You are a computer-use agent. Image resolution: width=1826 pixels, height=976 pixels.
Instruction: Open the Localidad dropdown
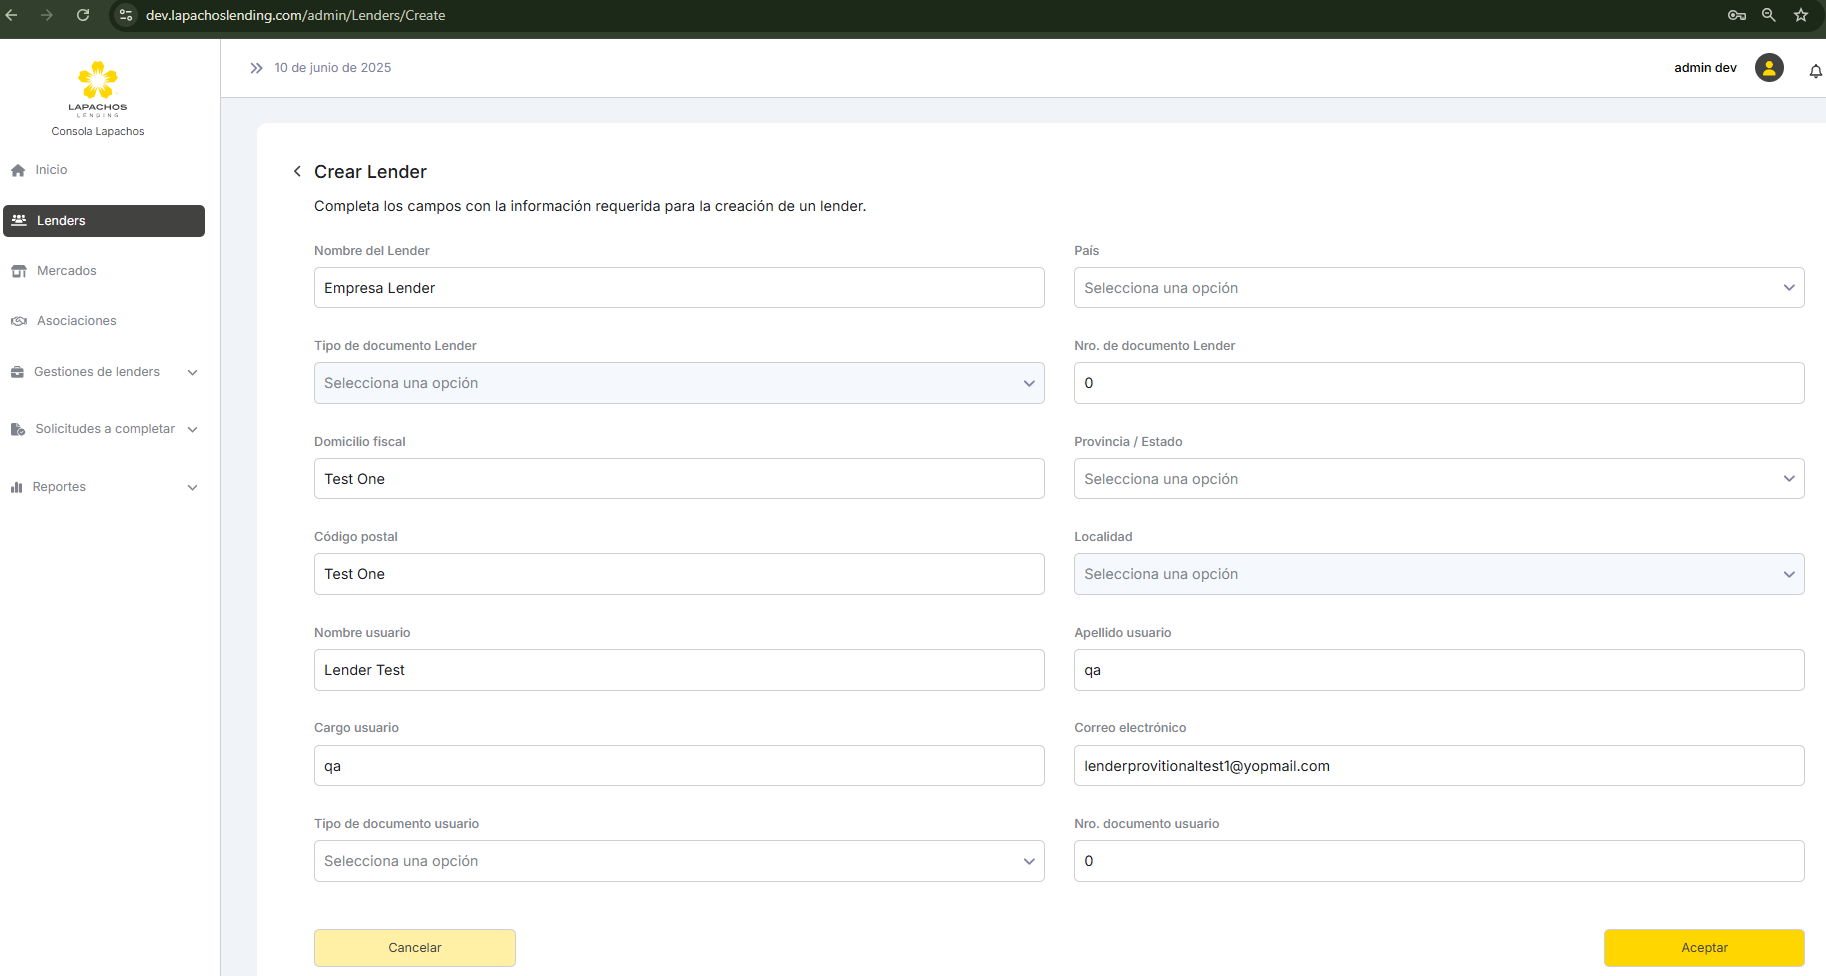[x=1438, y=574]
